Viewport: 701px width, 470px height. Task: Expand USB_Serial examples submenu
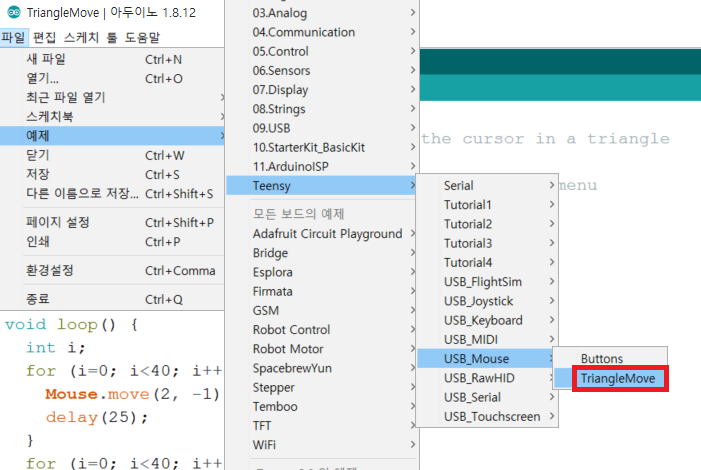click(487, 397)
